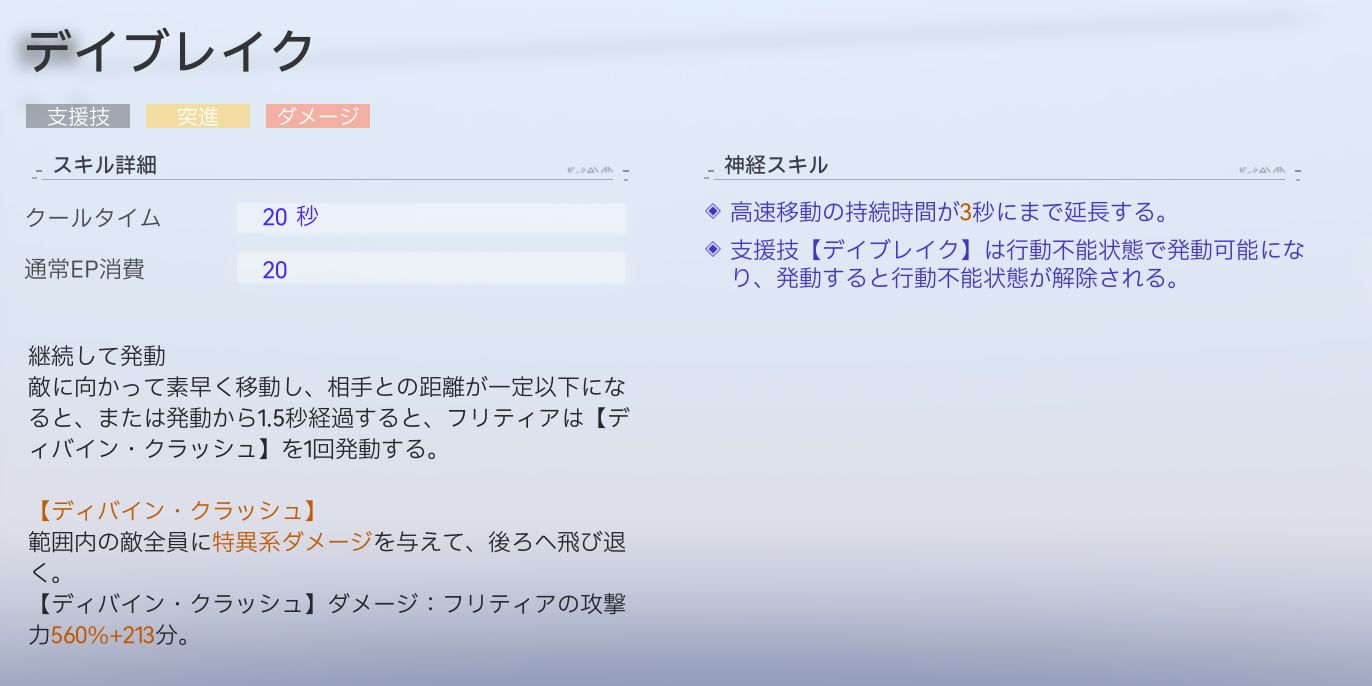Select the diamond bullet next to 高速移動
The width and height of the screenshot is (1372, 686).
(712, 211)
